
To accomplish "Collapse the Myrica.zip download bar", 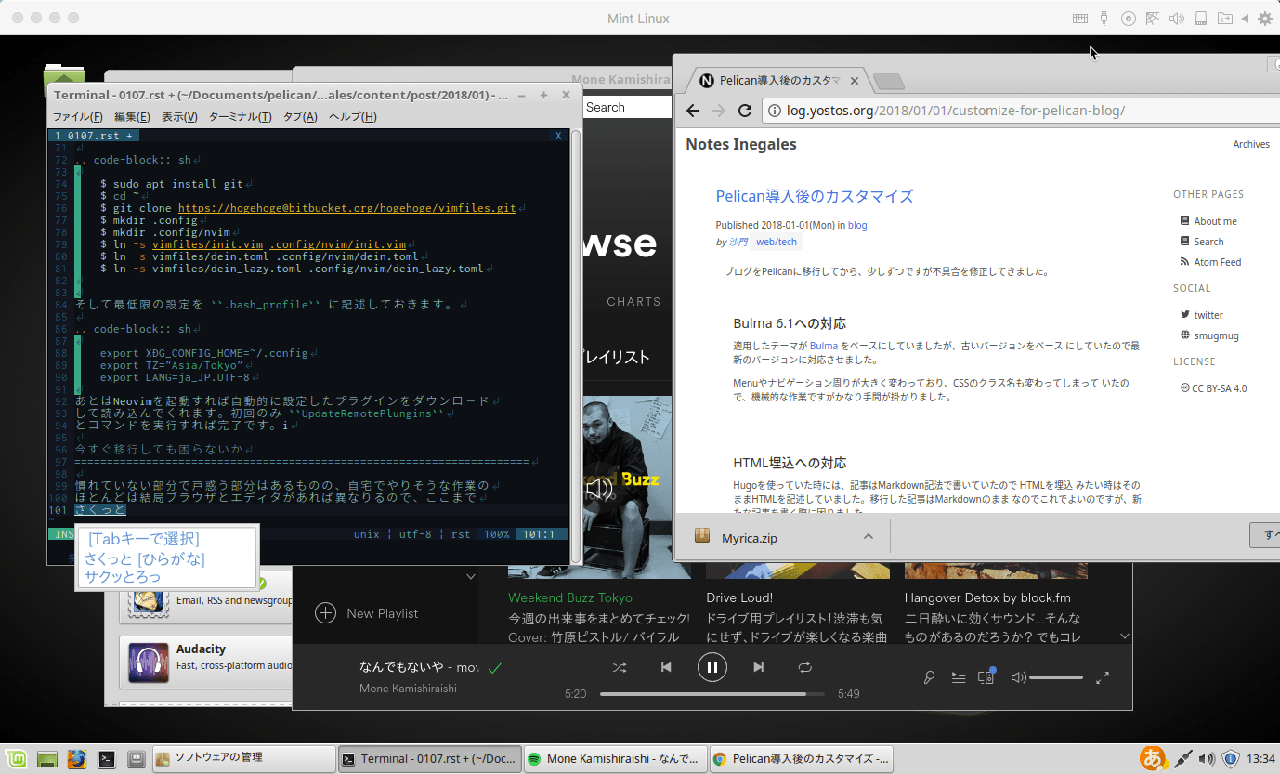I will (x=869, y=536).
